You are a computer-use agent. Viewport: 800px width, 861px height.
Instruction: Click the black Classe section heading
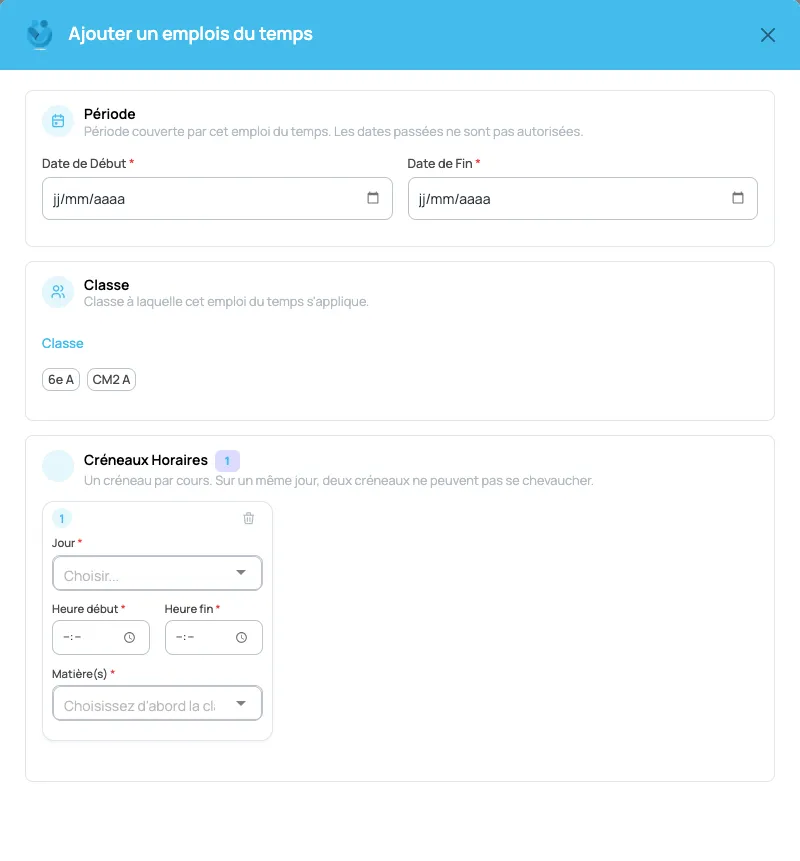(107, 285)
